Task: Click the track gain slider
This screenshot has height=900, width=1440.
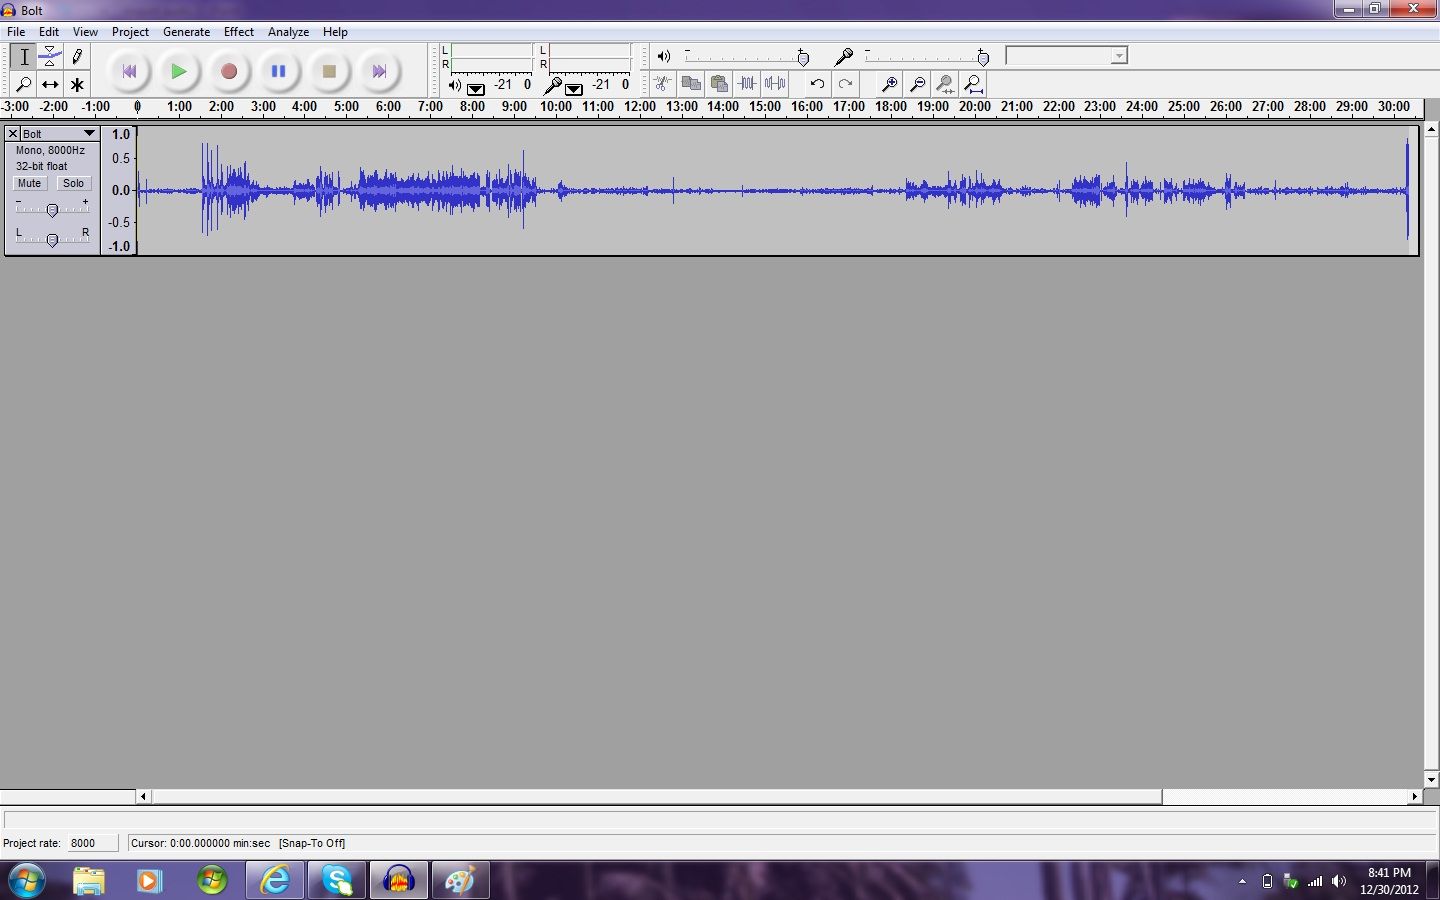Action: (x=52, y=209)
